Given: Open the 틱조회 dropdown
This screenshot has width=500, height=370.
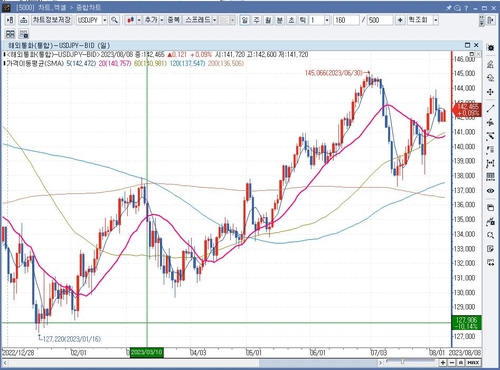Looking at the screenshot, I should pos(435,20).
